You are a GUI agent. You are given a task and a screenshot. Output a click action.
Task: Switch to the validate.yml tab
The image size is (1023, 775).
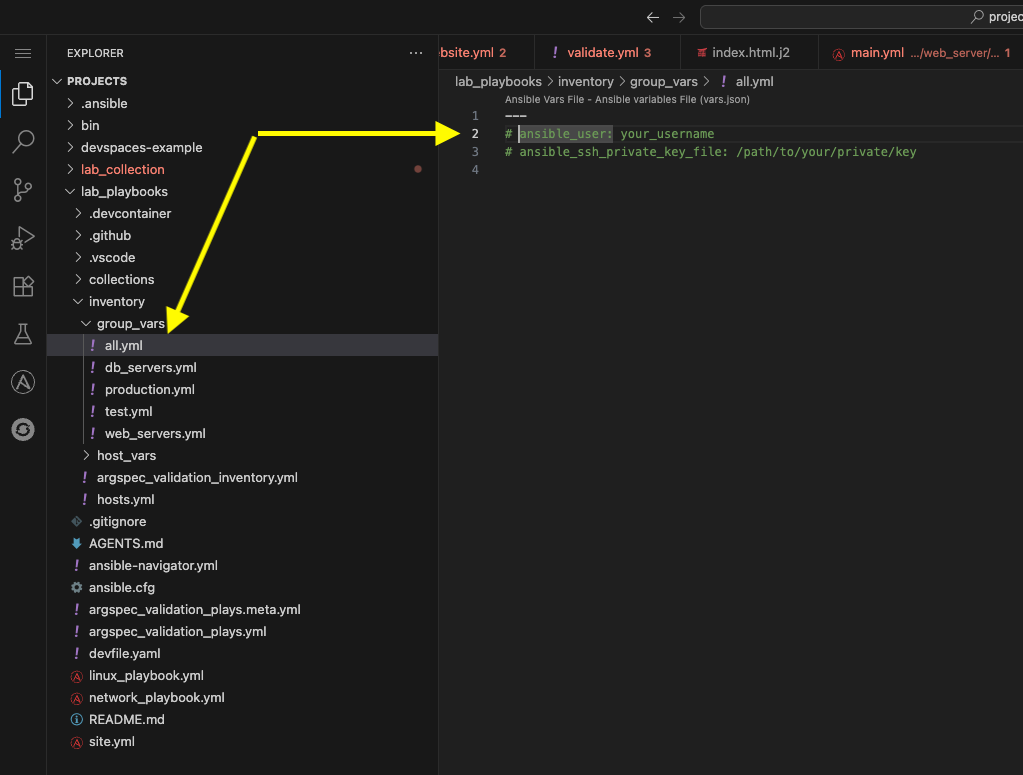pos(601,52)
